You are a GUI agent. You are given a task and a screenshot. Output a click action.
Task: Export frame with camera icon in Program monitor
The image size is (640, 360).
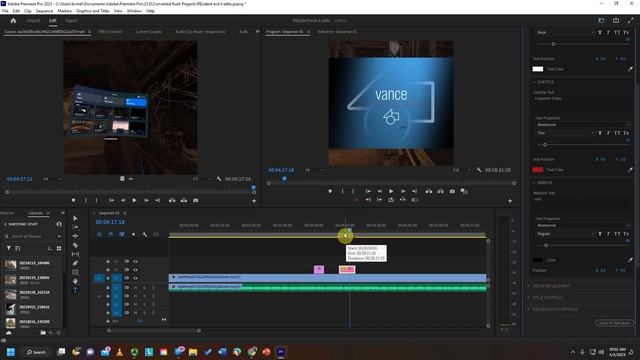tap(452, 191)
